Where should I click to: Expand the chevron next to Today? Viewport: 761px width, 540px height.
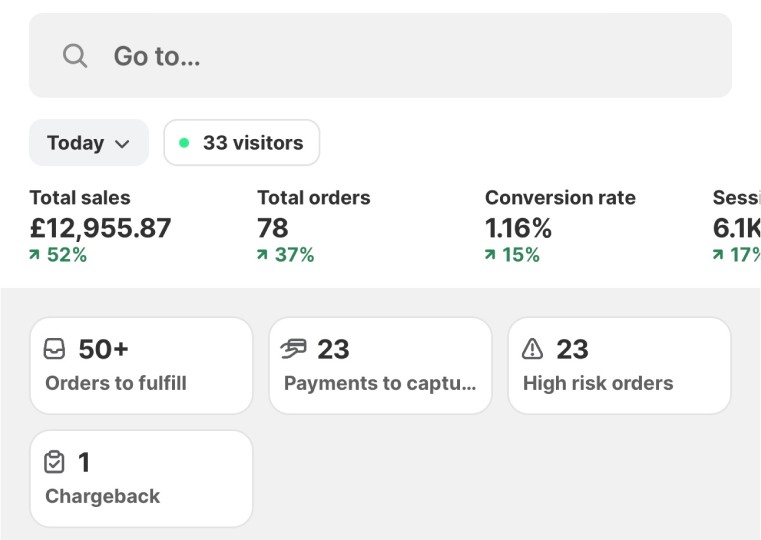point(122,144)
